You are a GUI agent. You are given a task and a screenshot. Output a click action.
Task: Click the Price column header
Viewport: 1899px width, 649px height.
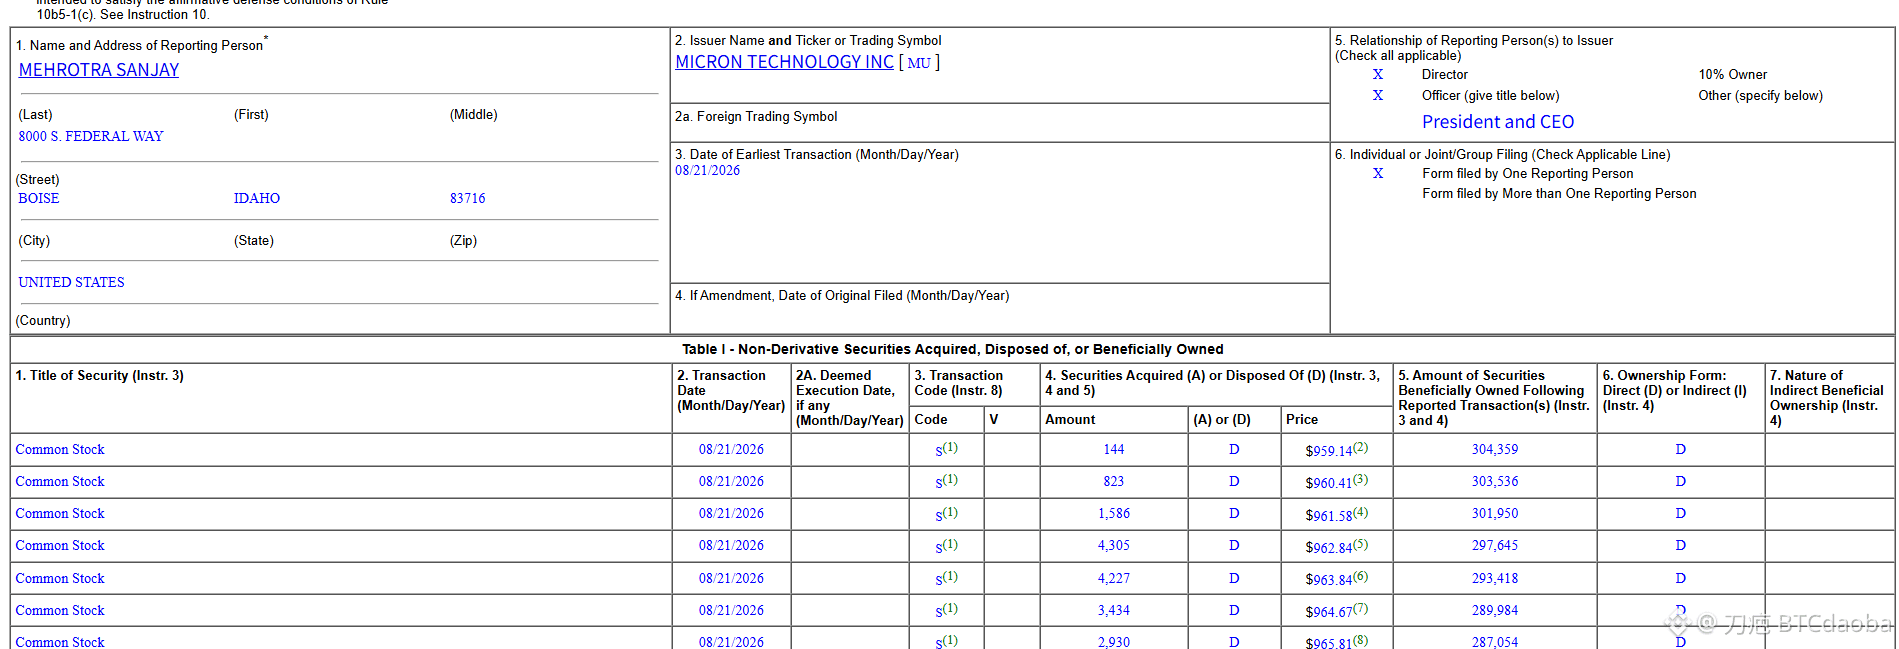coord(1302,420)
